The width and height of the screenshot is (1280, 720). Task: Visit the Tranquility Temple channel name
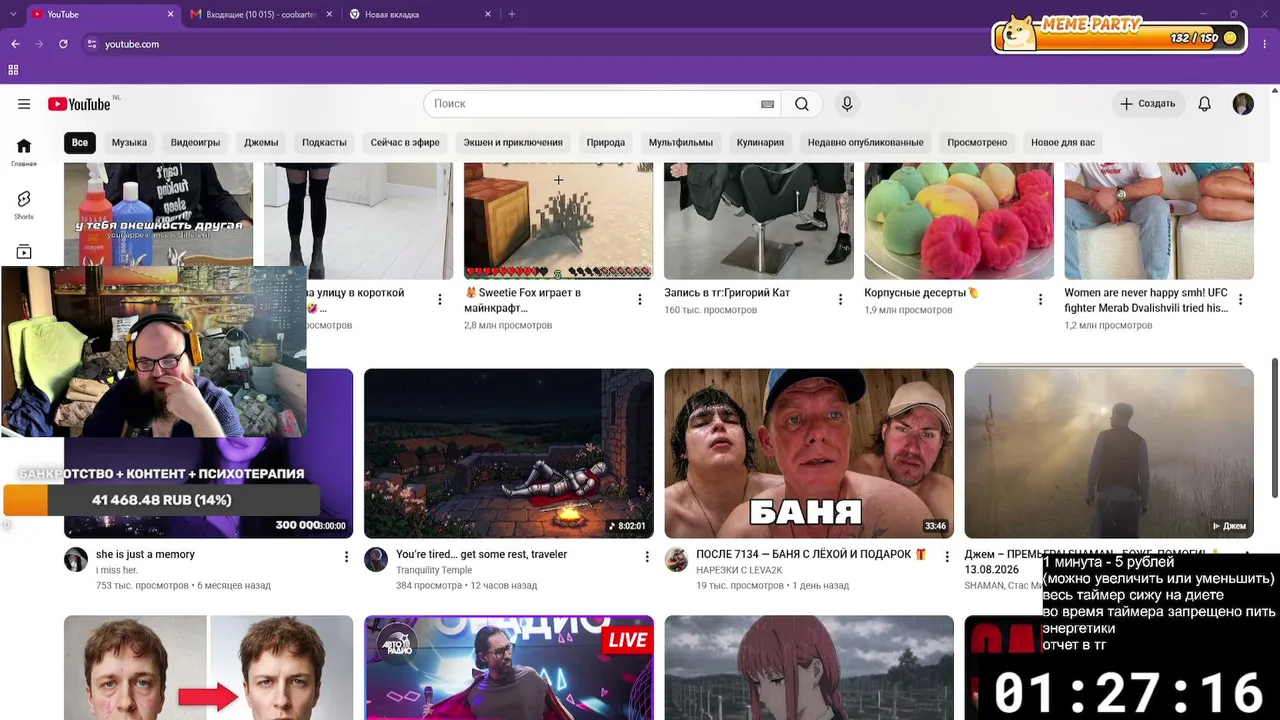434,570
